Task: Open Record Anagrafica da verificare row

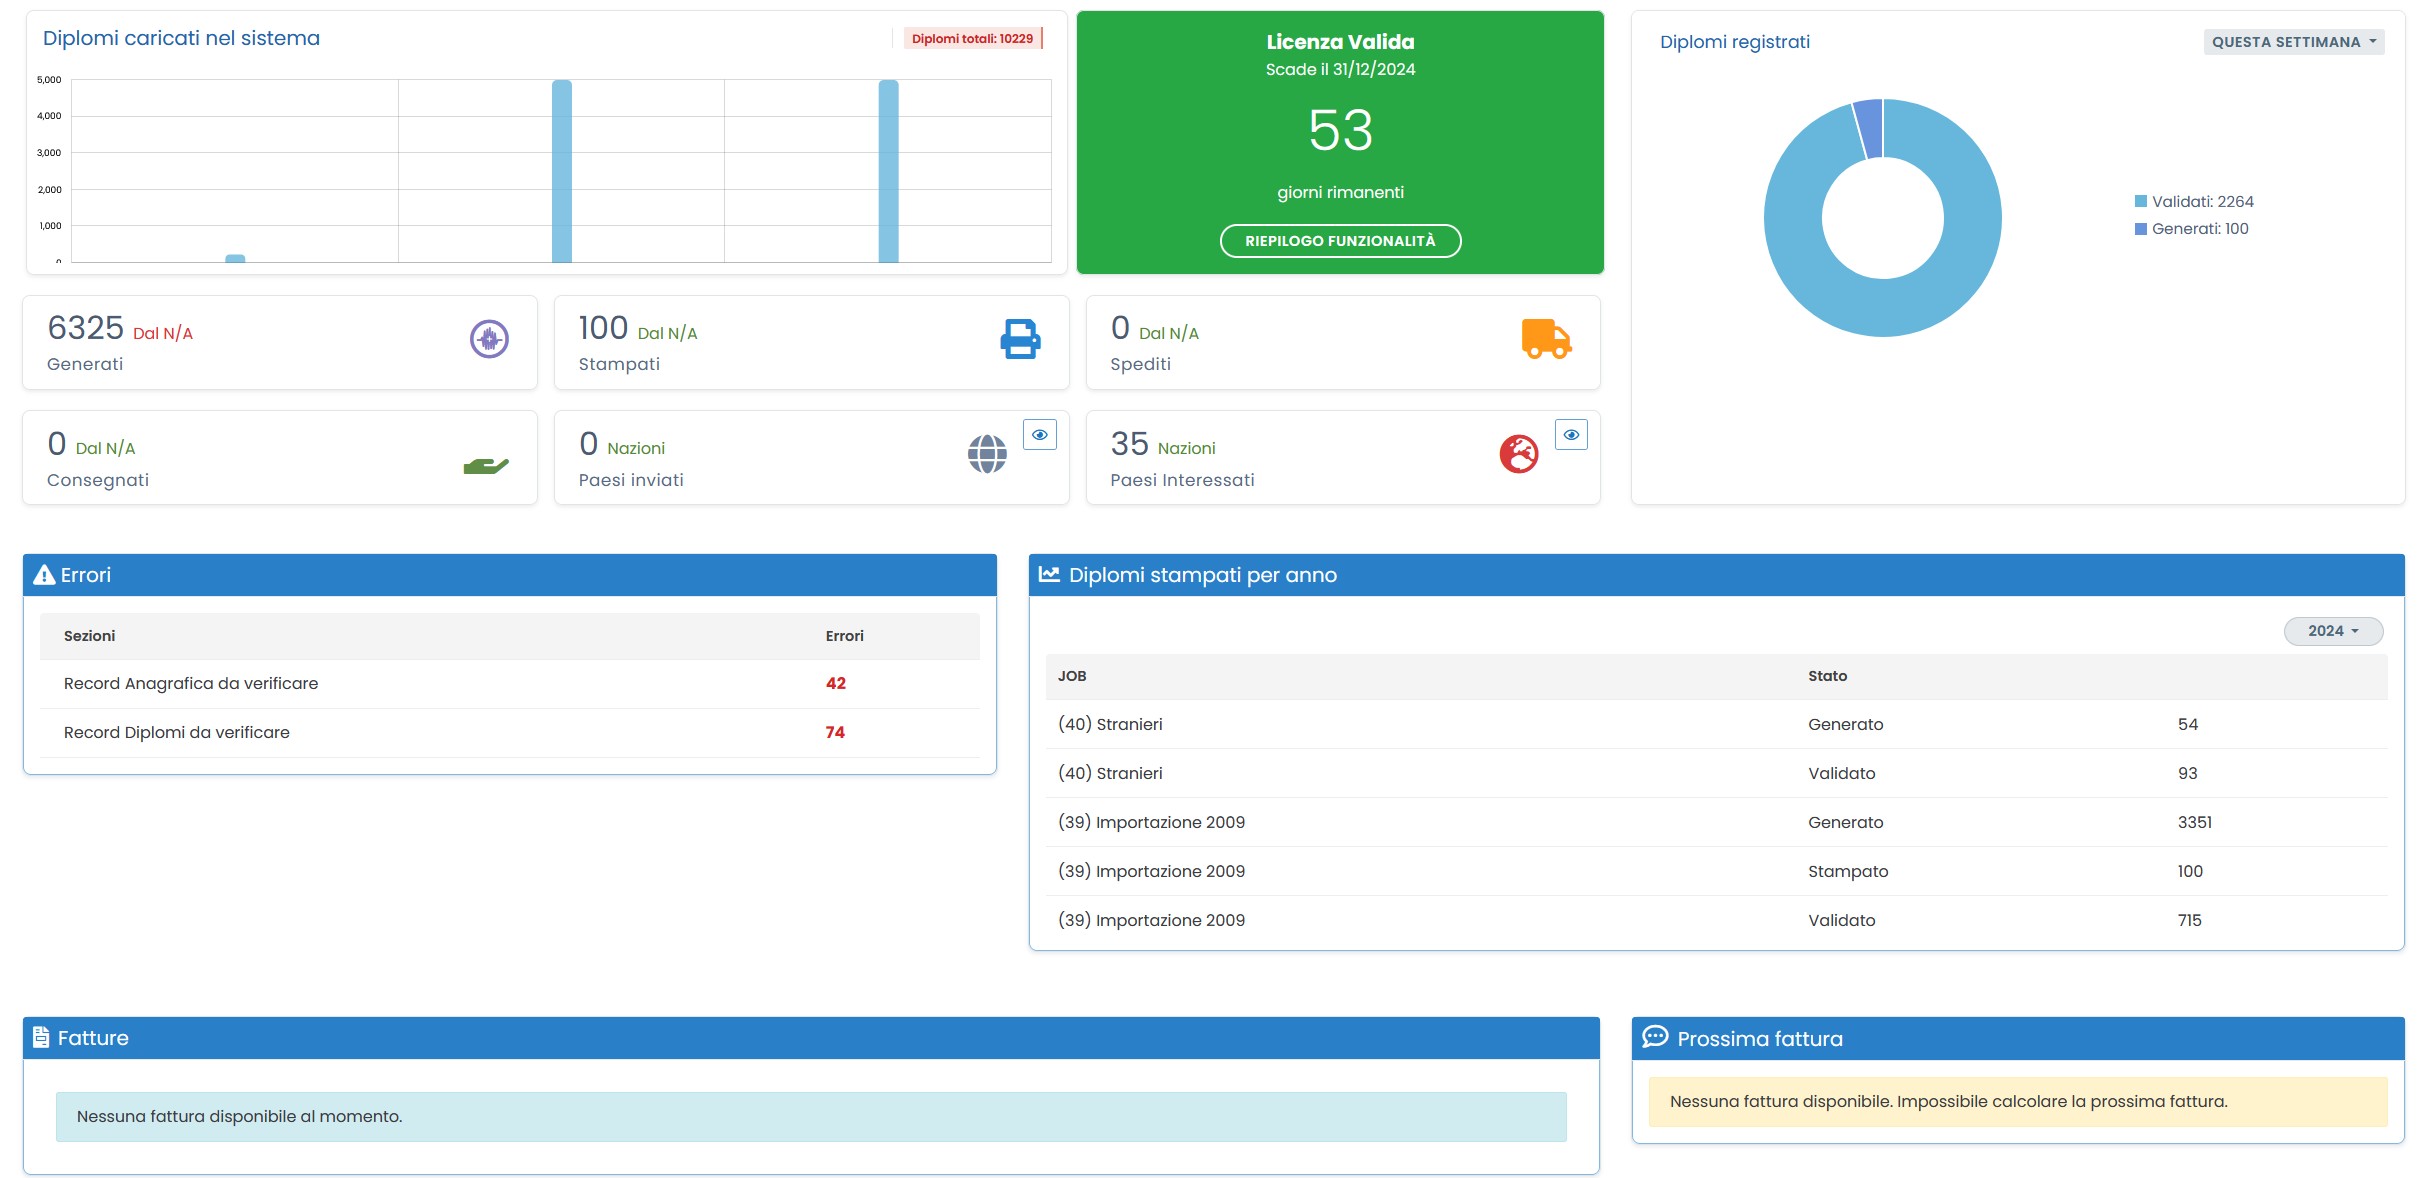Action: [x=191, y=684]
